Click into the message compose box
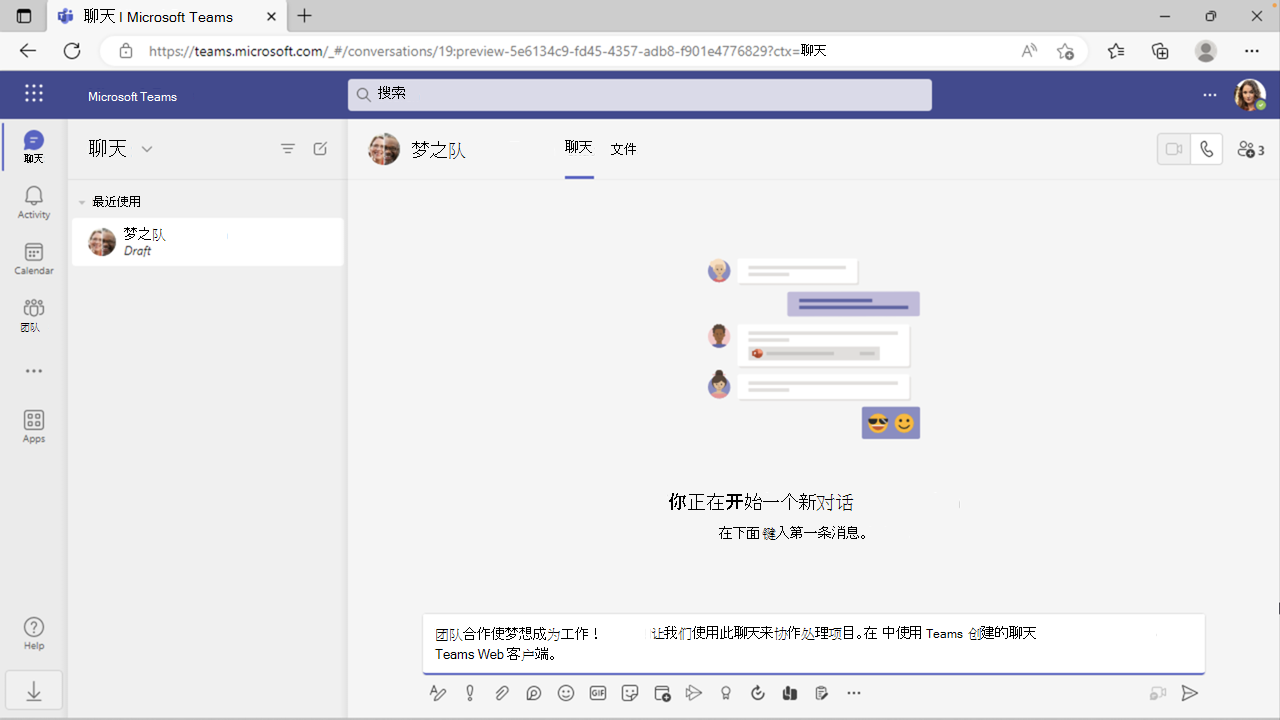This screenshot has width=1280, height=720. pos(814,643)
